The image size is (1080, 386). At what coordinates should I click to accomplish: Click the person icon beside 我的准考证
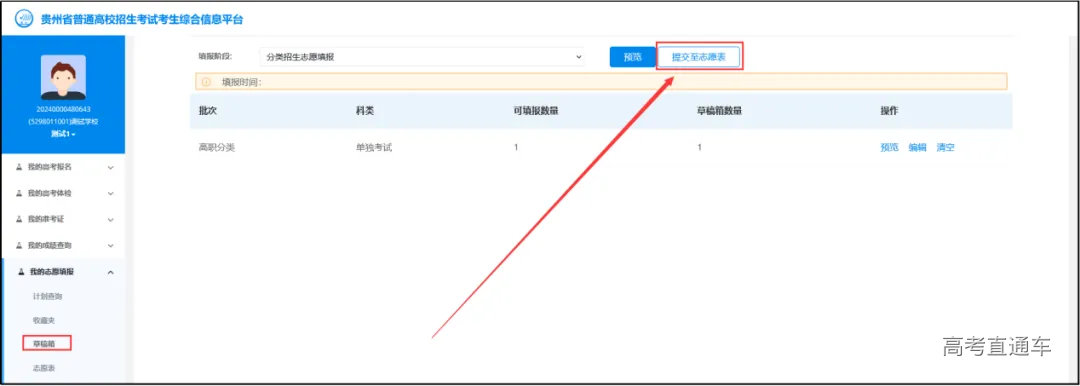coord(19,219)
